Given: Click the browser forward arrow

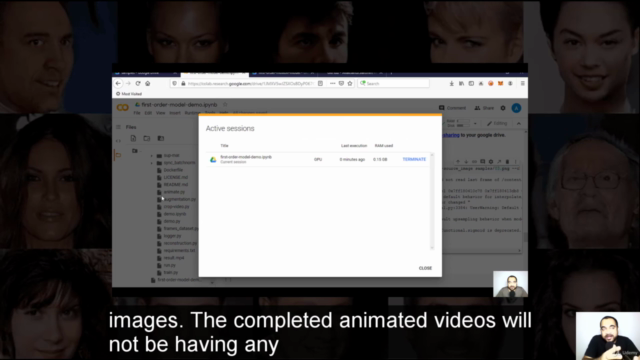Looking at the screenshot, I should click(128, 83).
